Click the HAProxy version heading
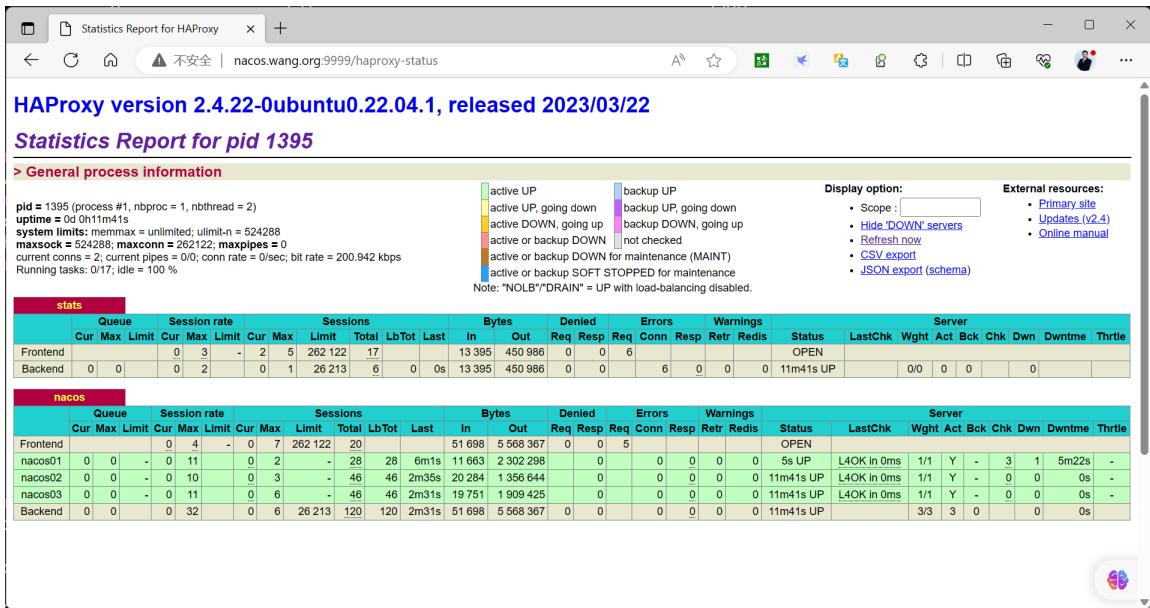This screenshot has width=1150, height=608. coord(332,105)
